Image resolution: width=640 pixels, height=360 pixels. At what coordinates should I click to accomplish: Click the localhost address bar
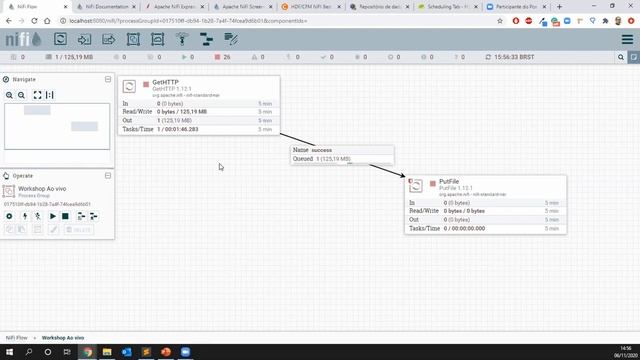tap(278, 21)
